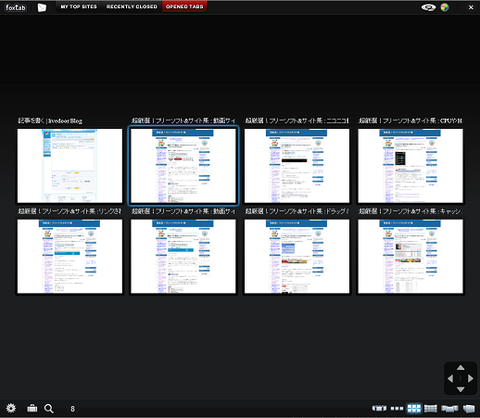Click the foxtab logo
Viewport: 480px width, 418px height.
click(x=15, y=7)
